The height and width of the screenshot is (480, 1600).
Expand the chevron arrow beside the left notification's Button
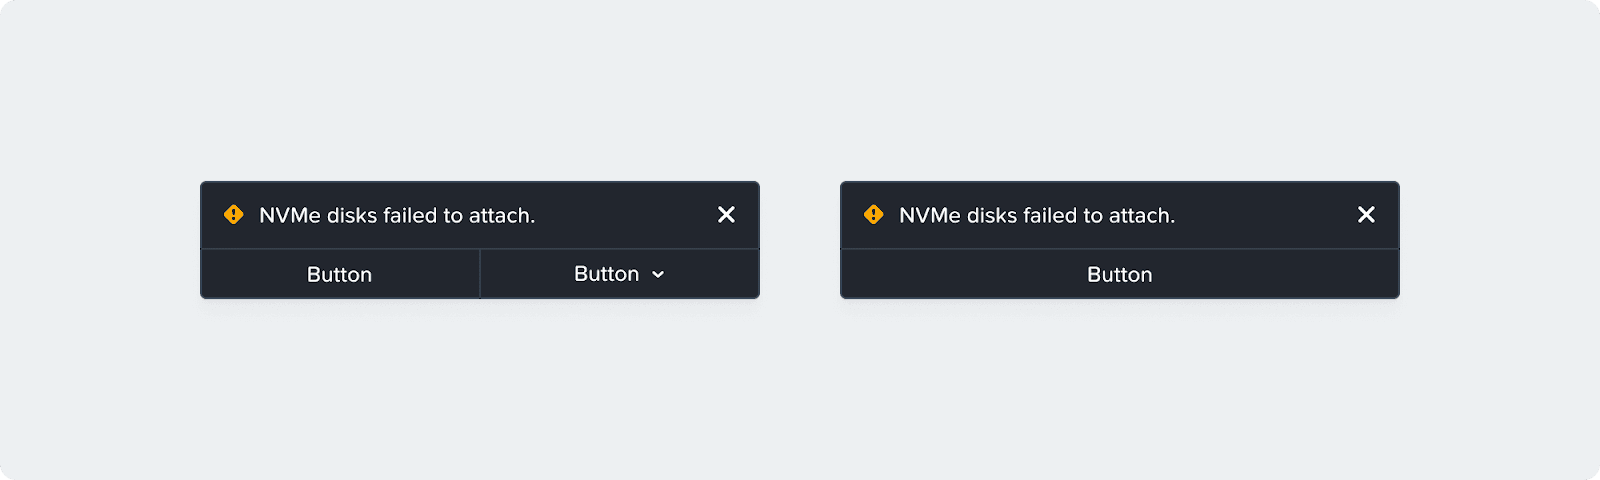click(x=658, y=275)
